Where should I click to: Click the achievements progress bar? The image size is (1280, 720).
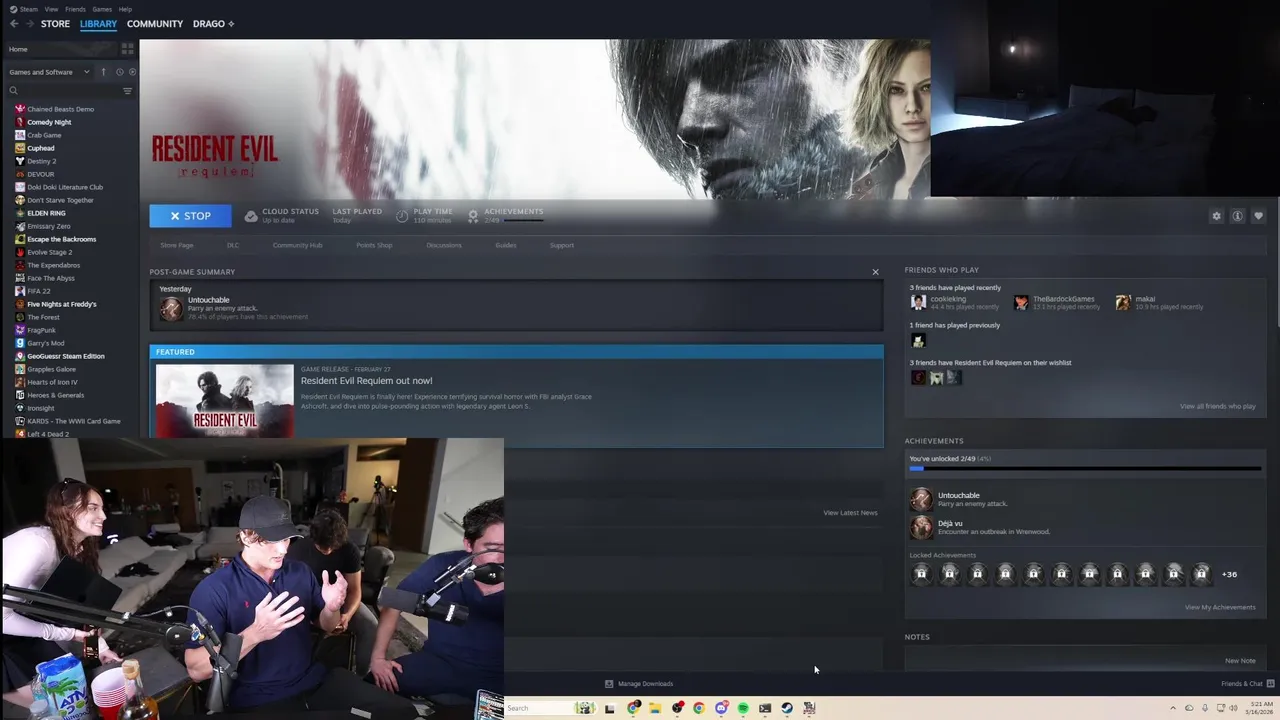click(1085, 468)
